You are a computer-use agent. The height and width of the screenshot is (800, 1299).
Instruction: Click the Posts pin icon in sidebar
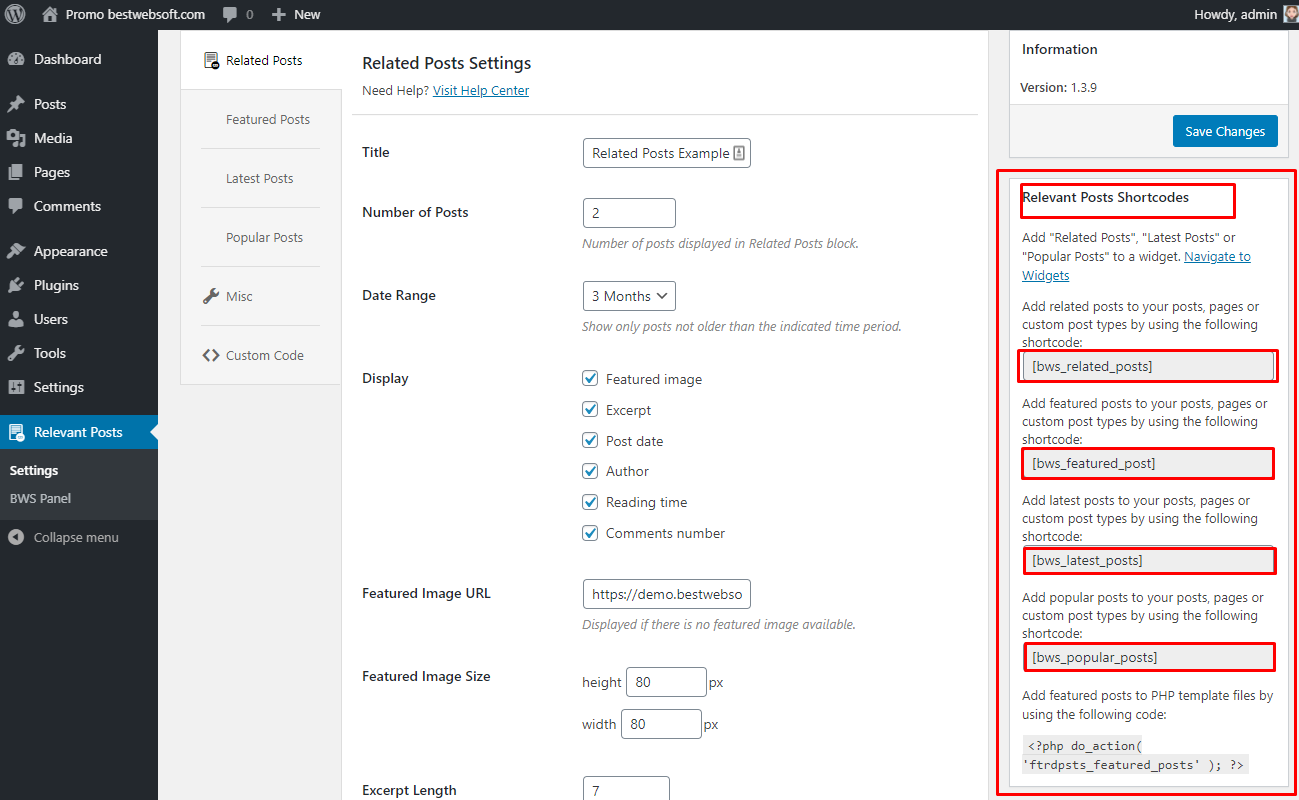16,104
